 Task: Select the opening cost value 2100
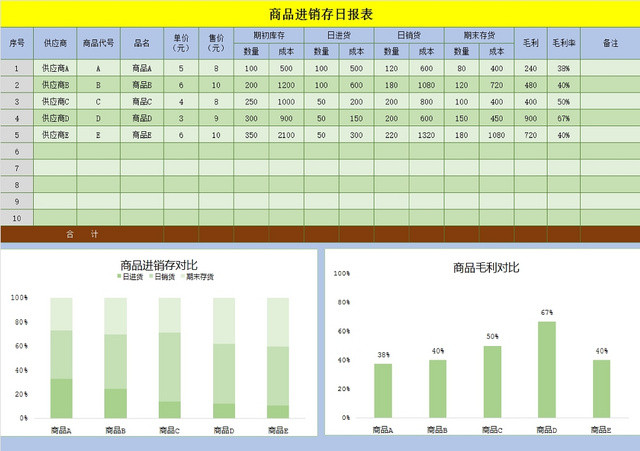click(x=286, y=135)
